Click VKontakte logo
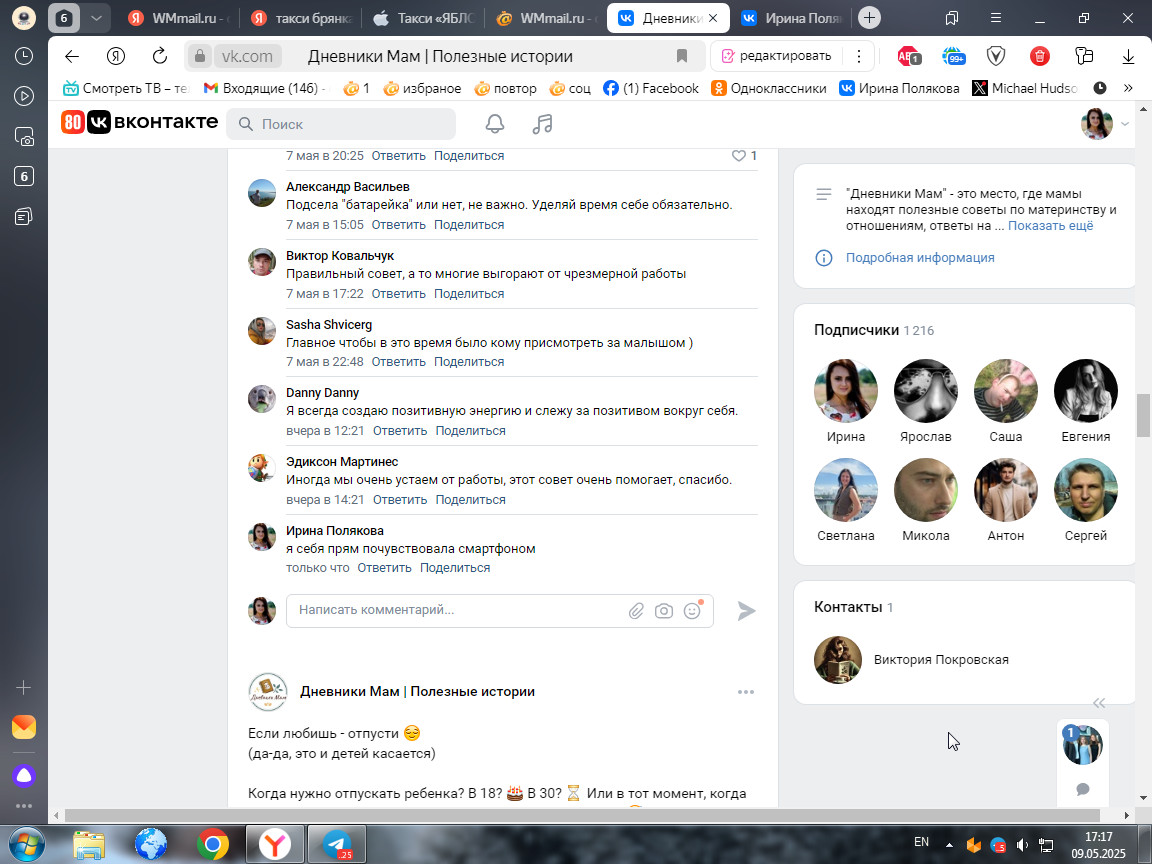 (x=140, y=122)
